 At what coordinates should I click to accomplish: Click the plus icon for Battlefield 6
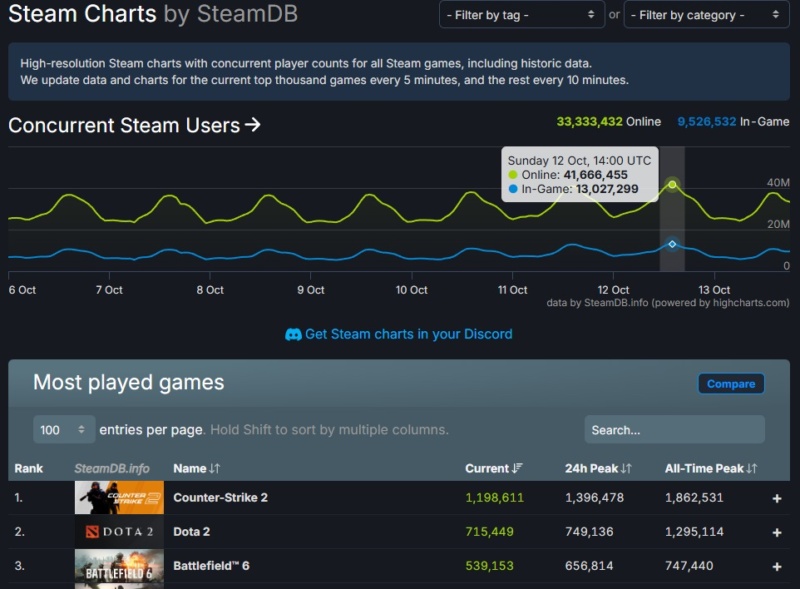[777, 566]
